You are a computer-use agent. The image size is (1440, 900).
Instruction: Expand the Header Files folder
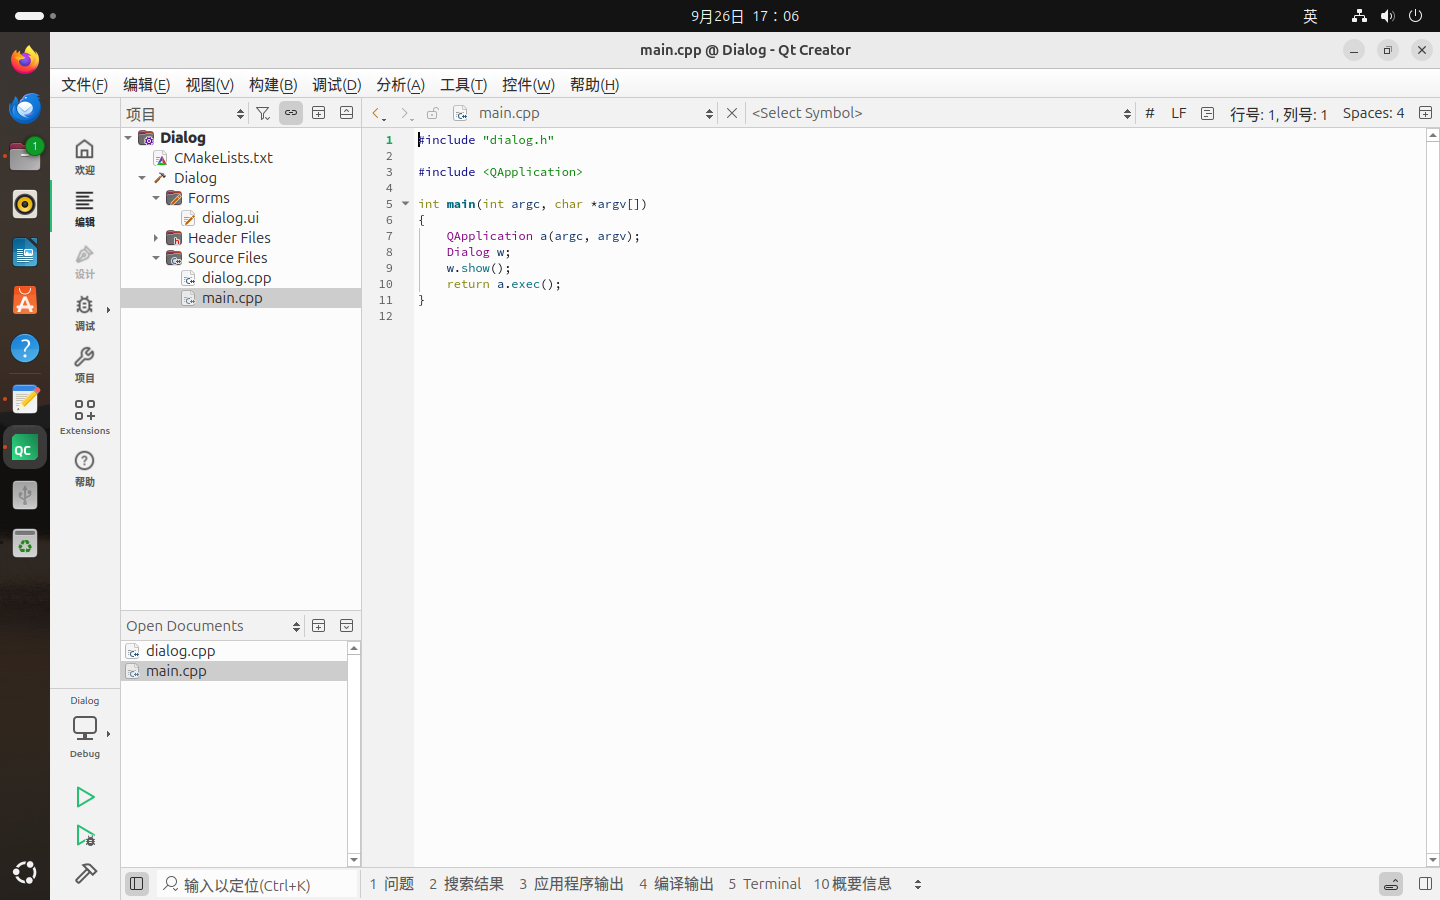tap(156, 238)
